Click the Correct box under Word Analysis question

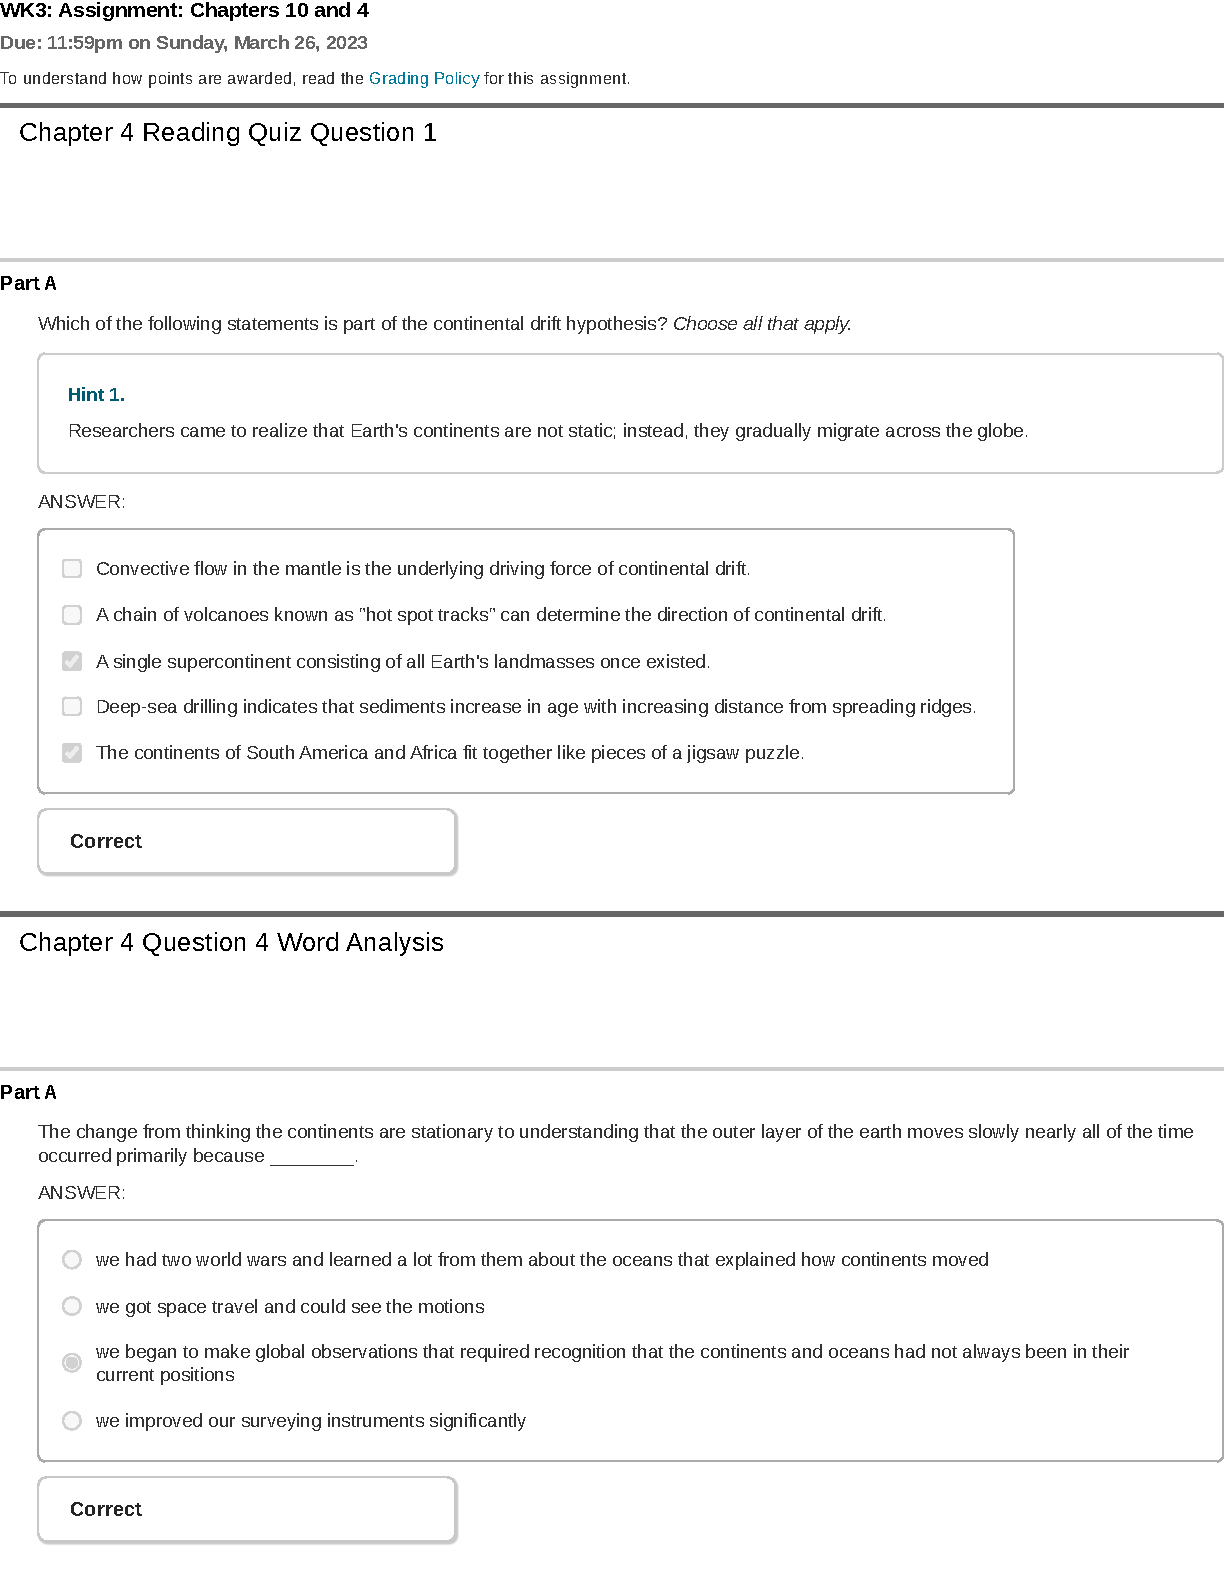pyautogui.click(x=247, y=1510)
